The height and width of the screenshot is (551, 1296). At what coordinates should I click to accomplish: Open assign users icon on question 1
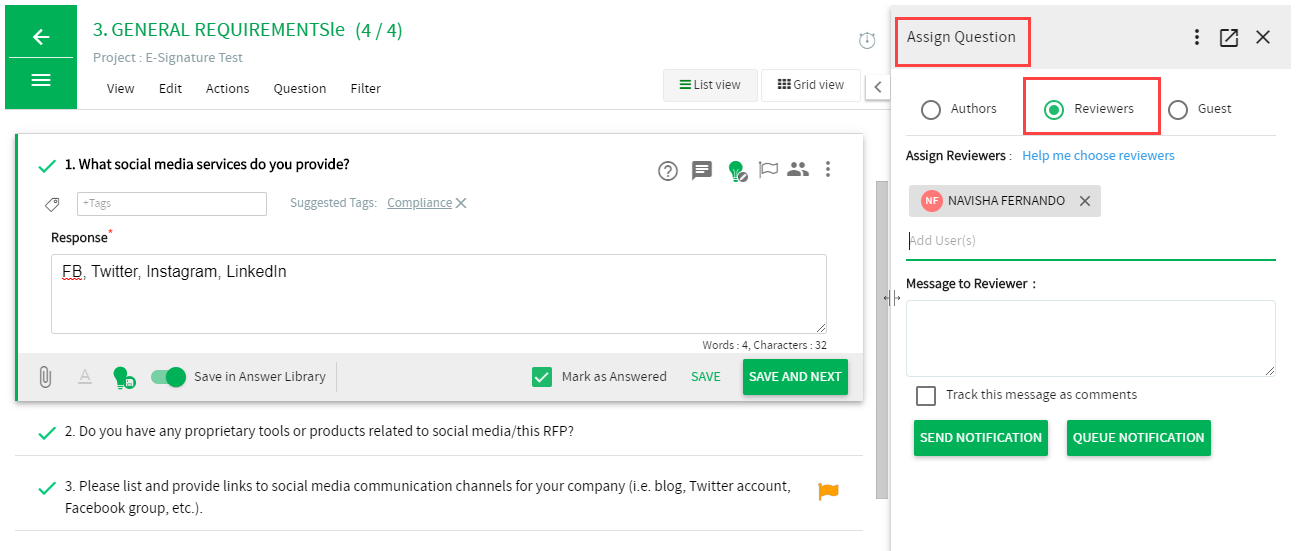pyautogui.click(x=797, y=170)
